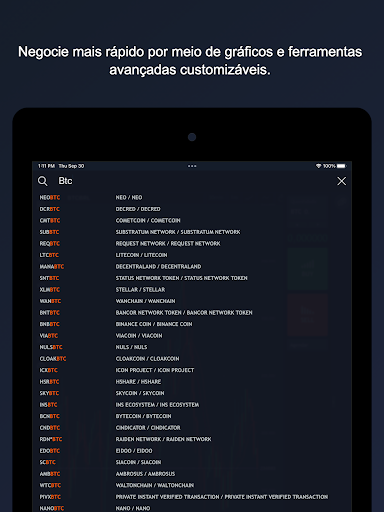Select the WANBTC result

pos(50,301)
